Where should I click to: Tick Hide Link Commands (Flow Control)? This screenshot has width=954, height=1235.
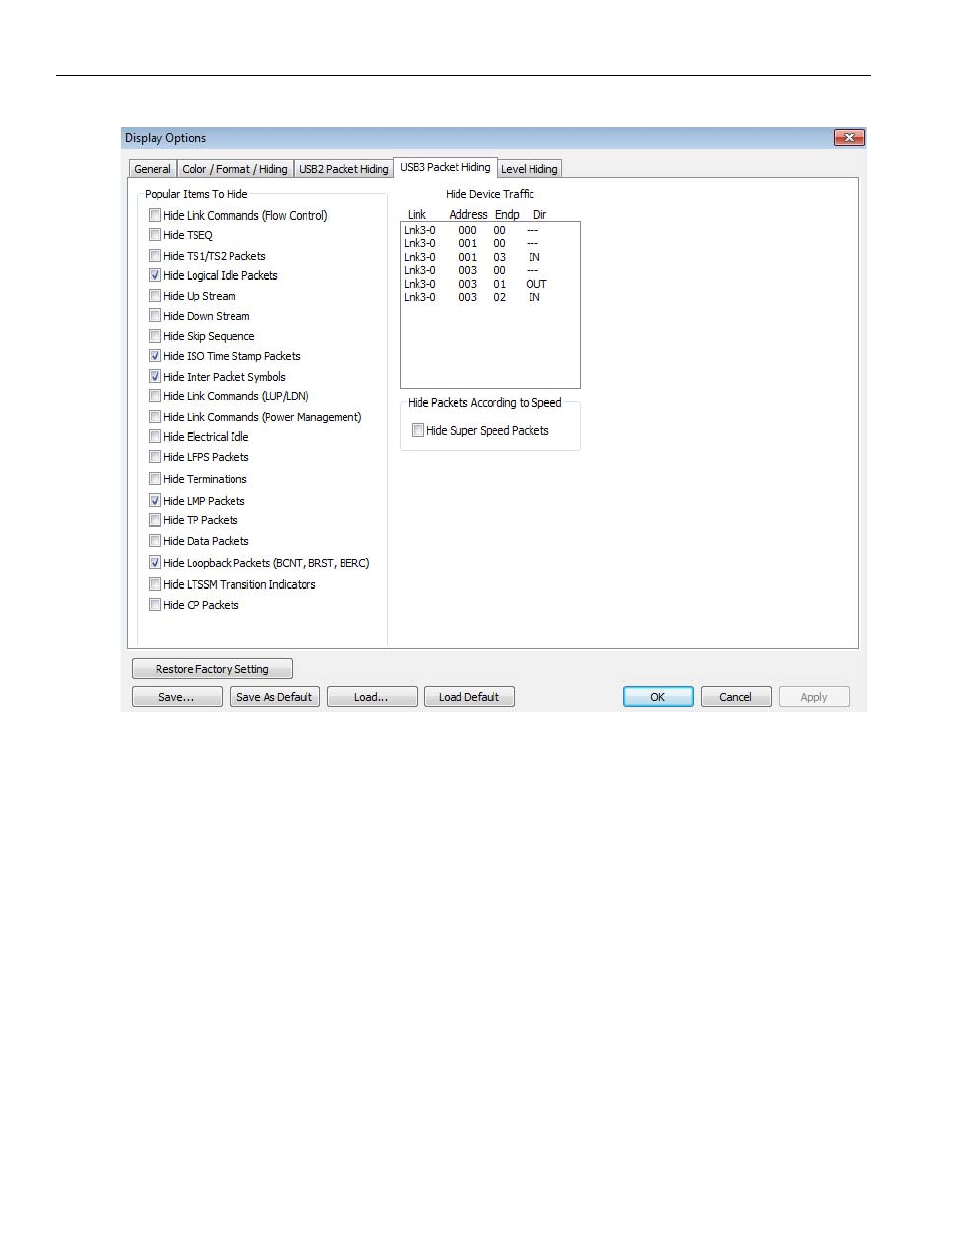click(155, 215)
